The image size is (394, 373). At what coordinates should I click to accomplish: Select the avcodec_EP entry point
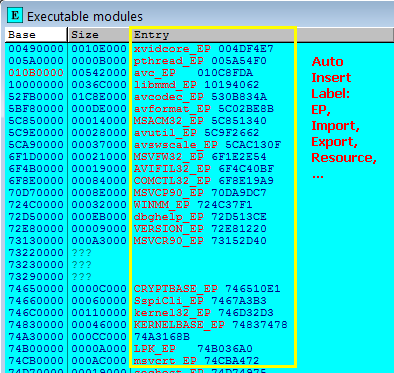tap(200, 97)
